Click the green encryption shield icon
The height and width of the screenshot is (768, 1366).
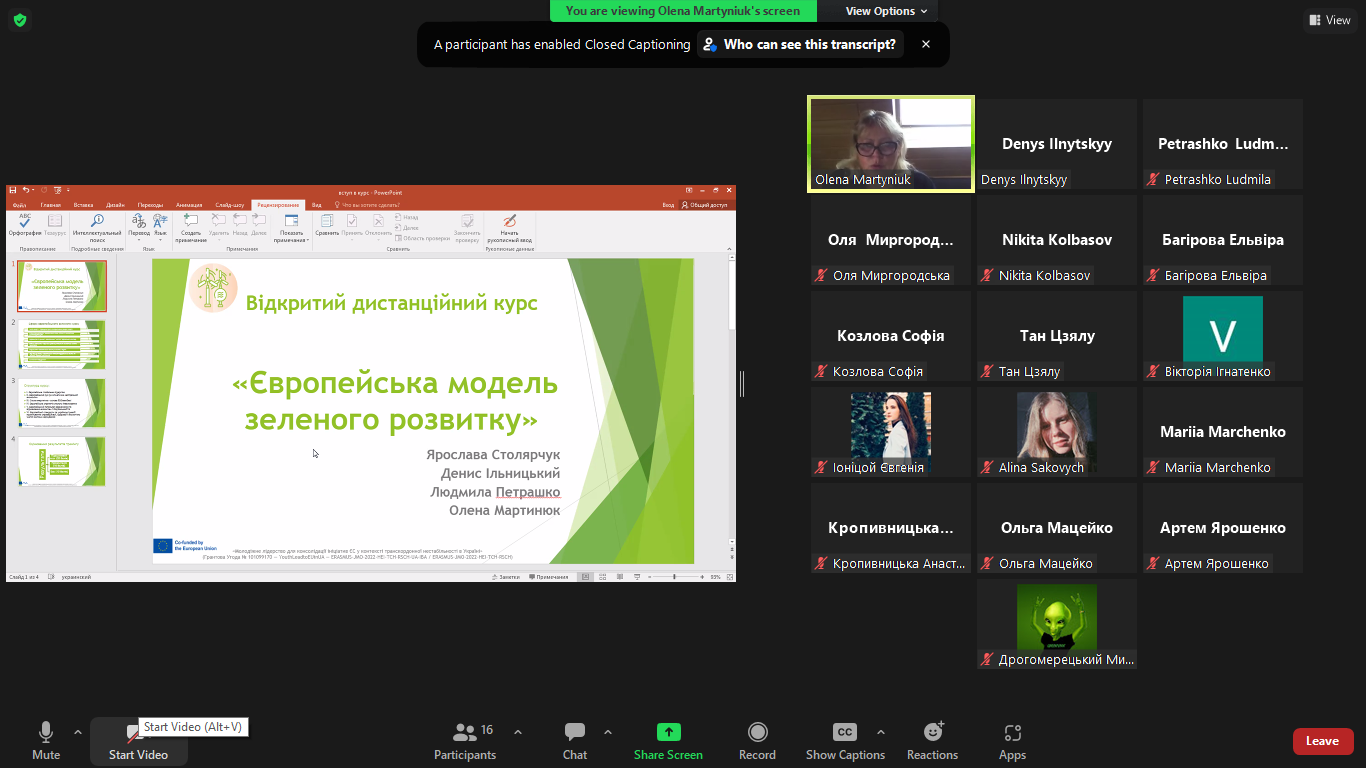click(20, 20)
